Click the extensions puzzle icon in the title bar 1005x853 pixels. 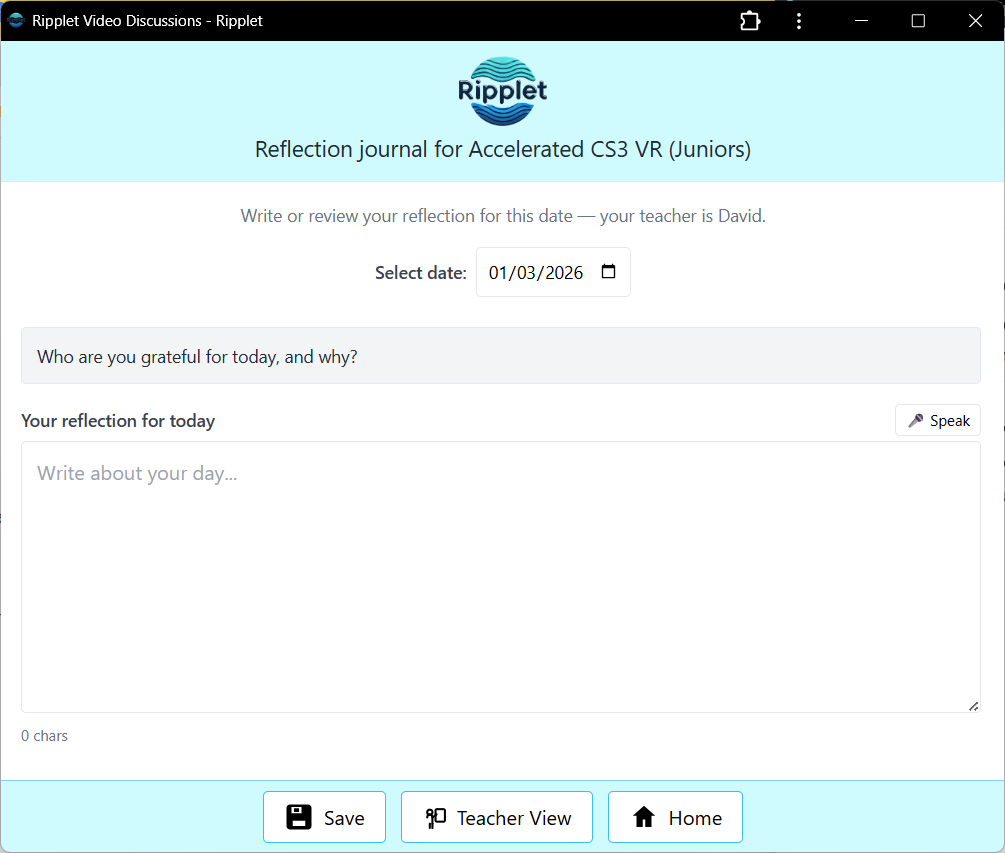click(x=750, y=20)
